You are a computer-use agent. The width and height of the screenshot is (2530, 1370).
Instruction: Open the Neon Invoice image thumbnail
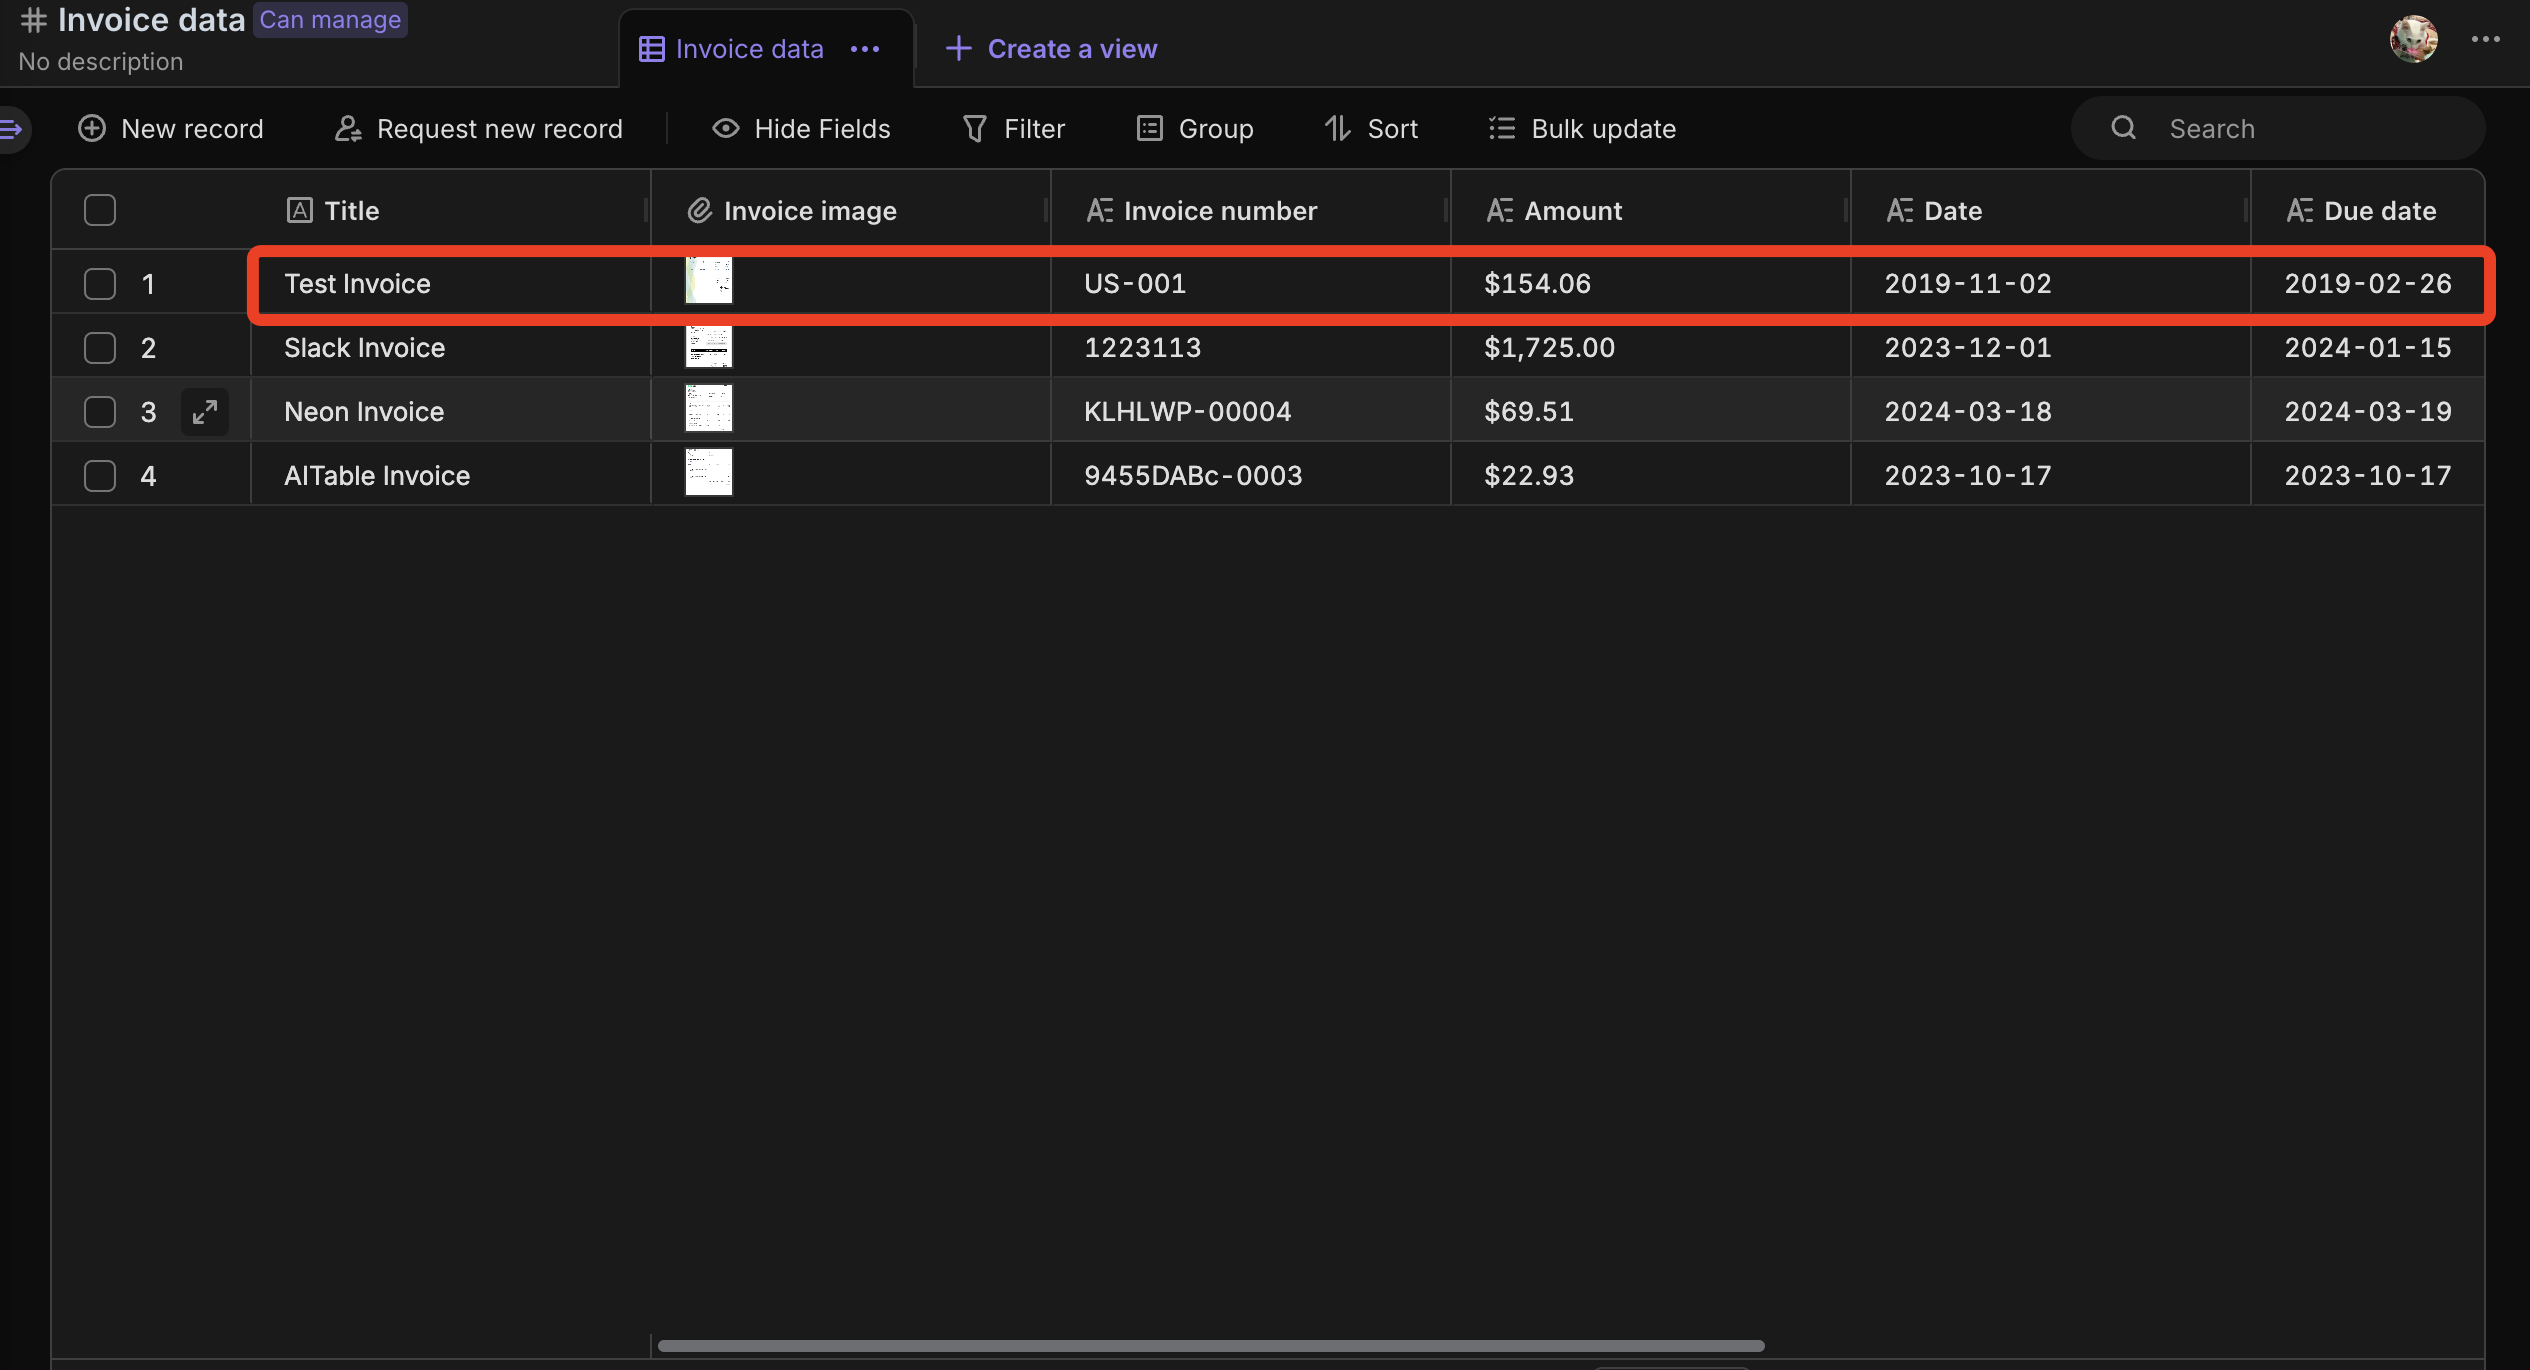coord(709,408)
